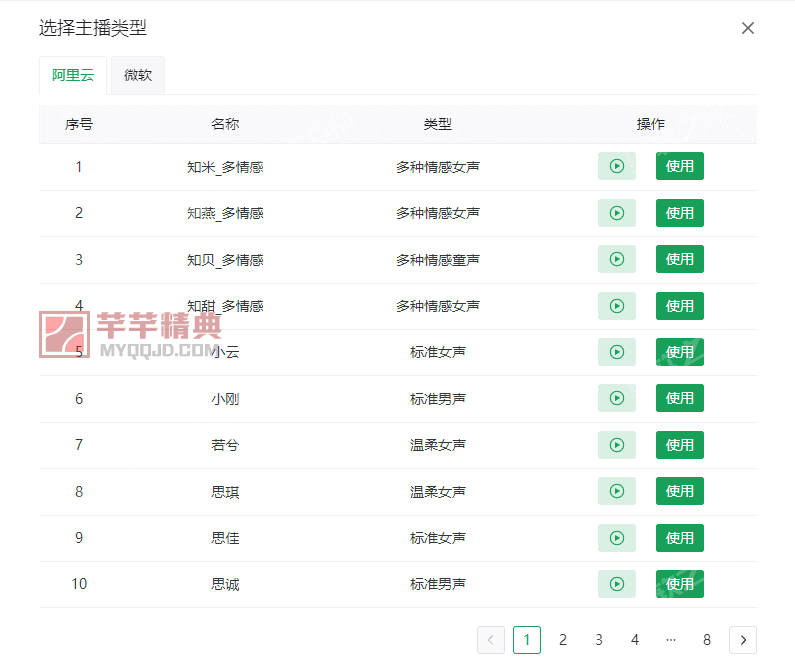Screen dimensions: 795x667
Task: Play preview for 知贝_多情感 voice
Action: [x=617, y=259]
